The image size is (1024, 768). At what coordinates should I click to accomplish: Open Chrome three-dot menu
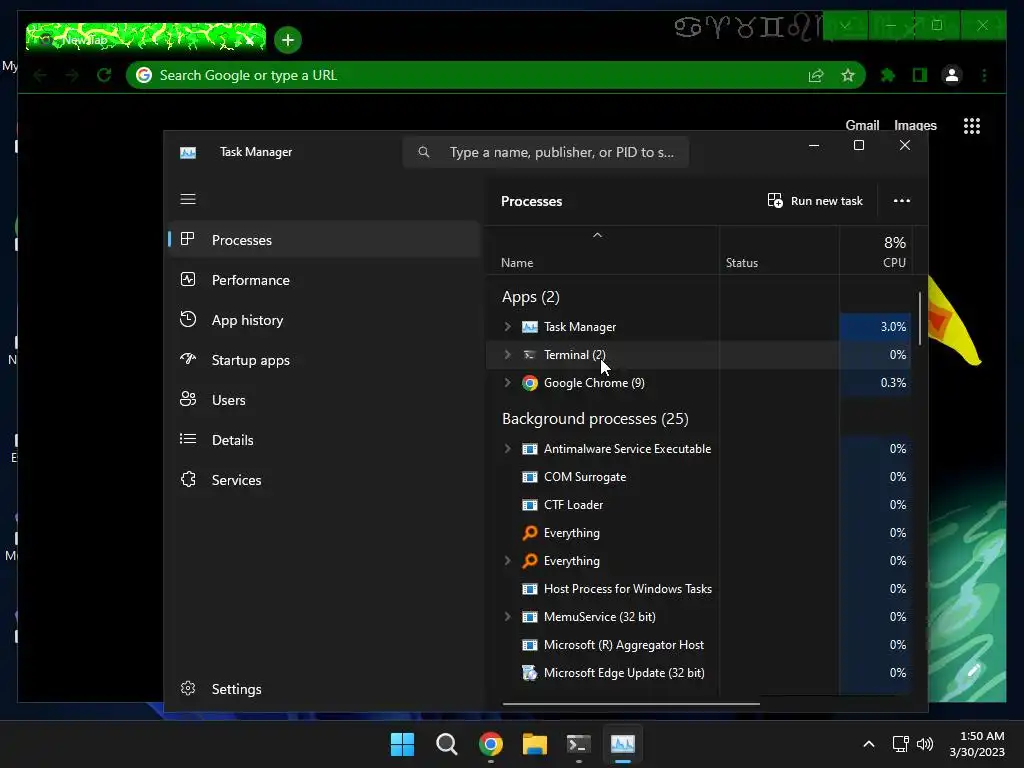click(x=984, y=76)
